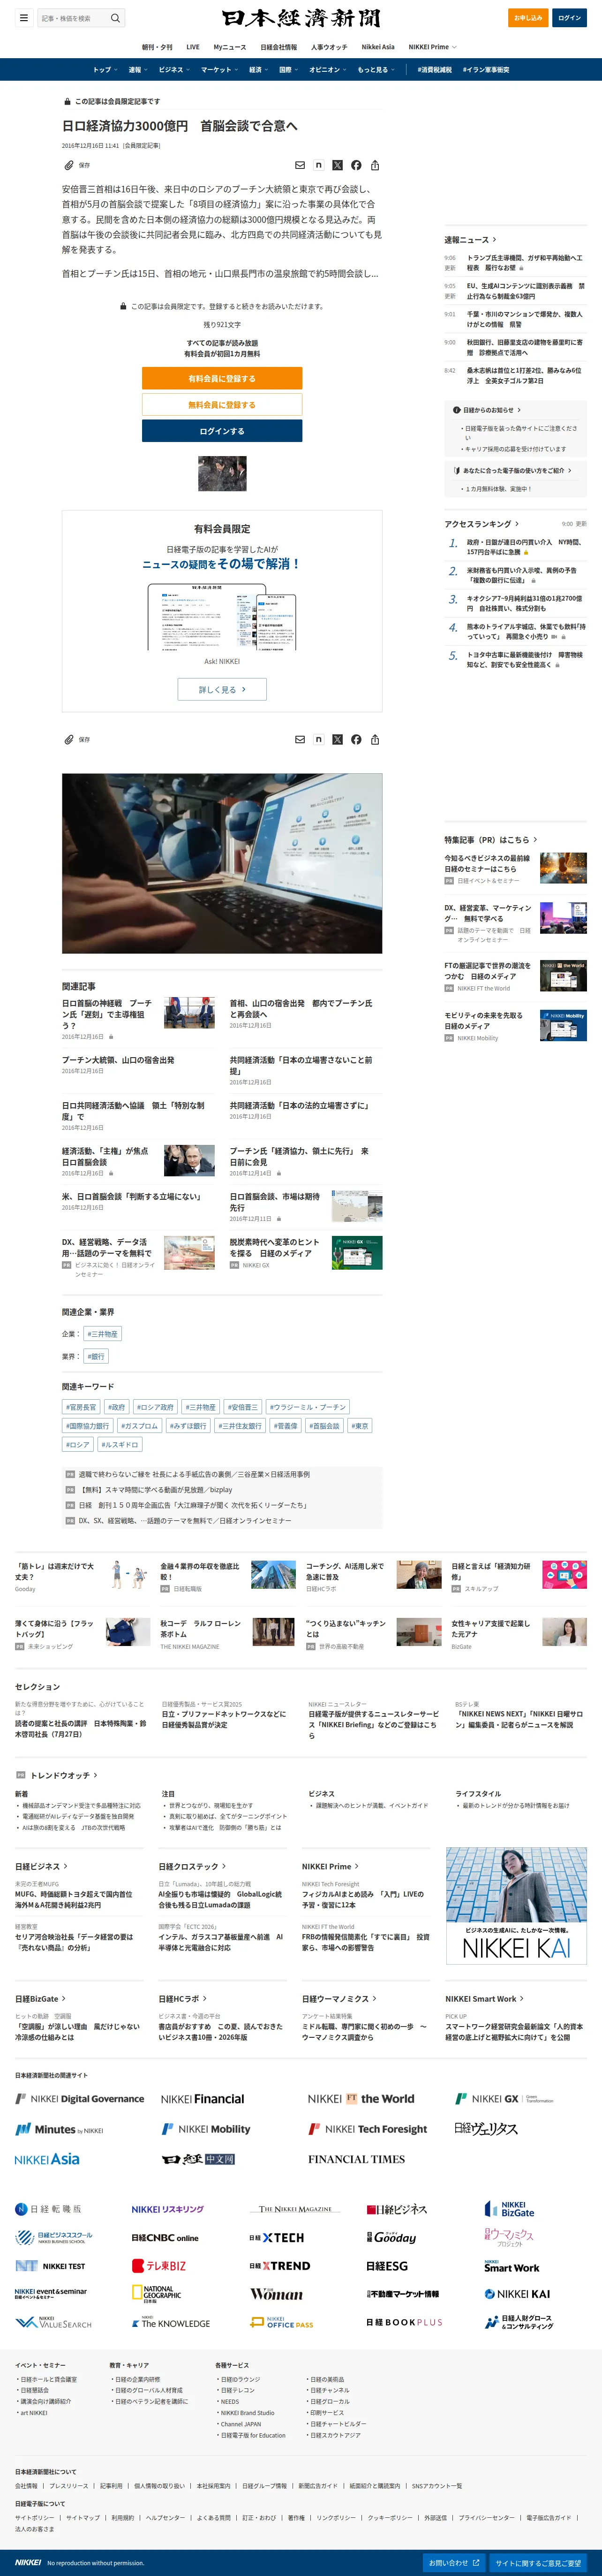This screenshot has height=2576, width=602.
Task: Open the トレンドウオッチ section heading
Action: (x=64, y=1775)
